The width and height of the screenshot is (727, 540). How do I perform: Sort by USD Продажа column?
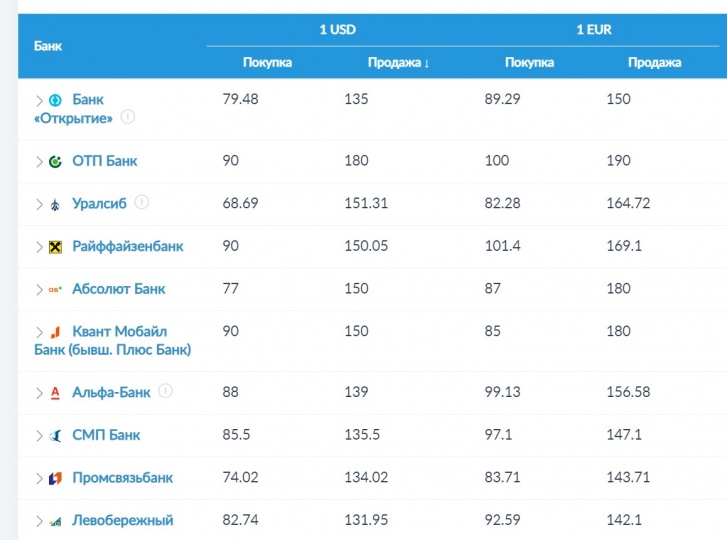tap(397, 62)
